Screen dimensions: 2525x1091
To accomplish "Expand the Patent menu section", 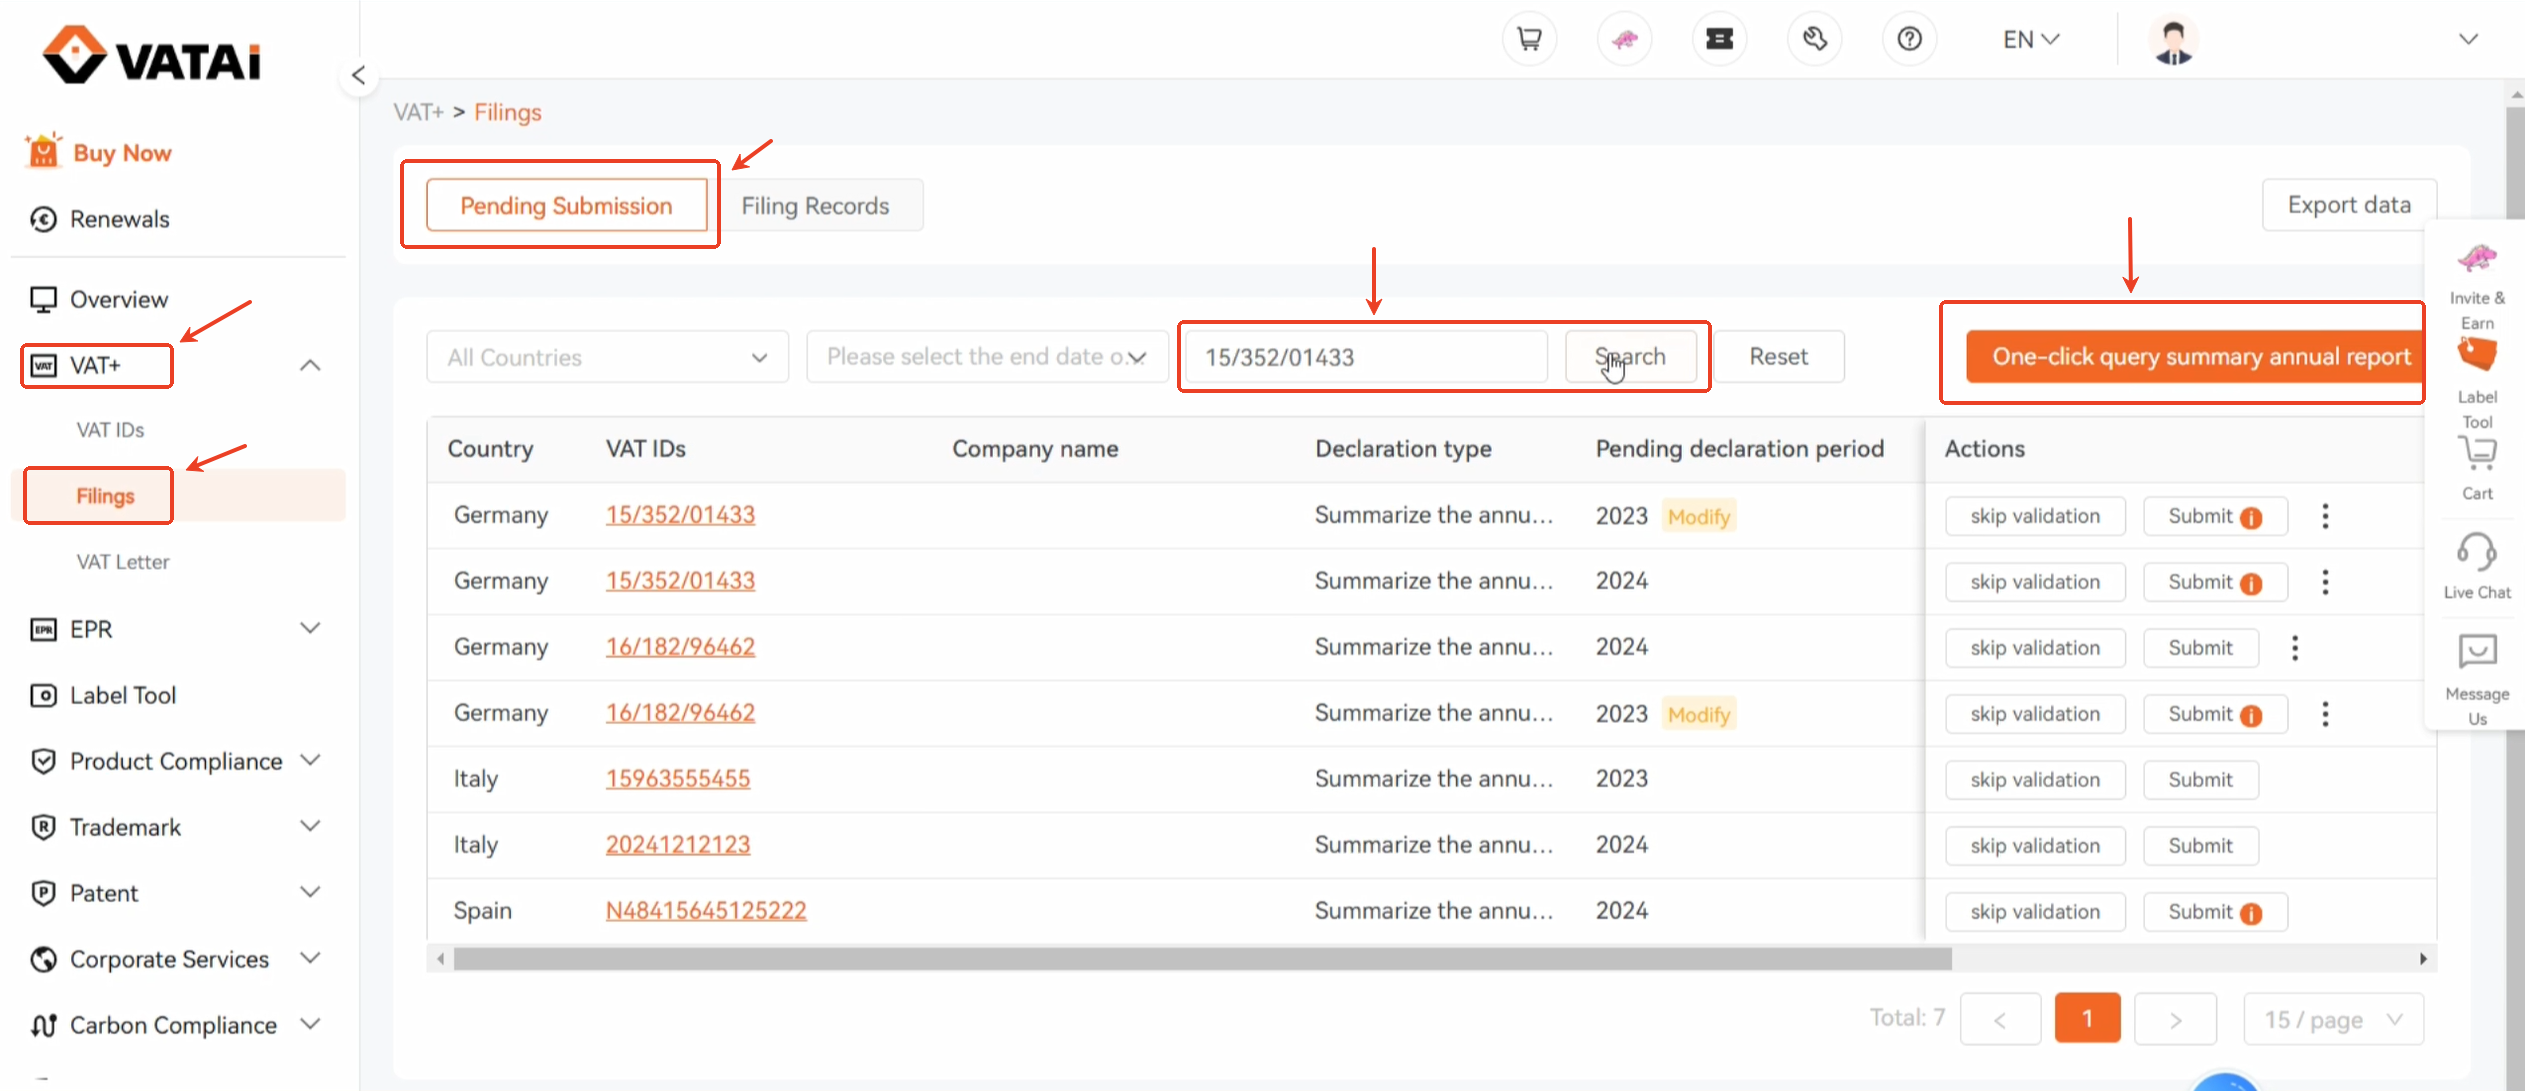I will point(310,892).
